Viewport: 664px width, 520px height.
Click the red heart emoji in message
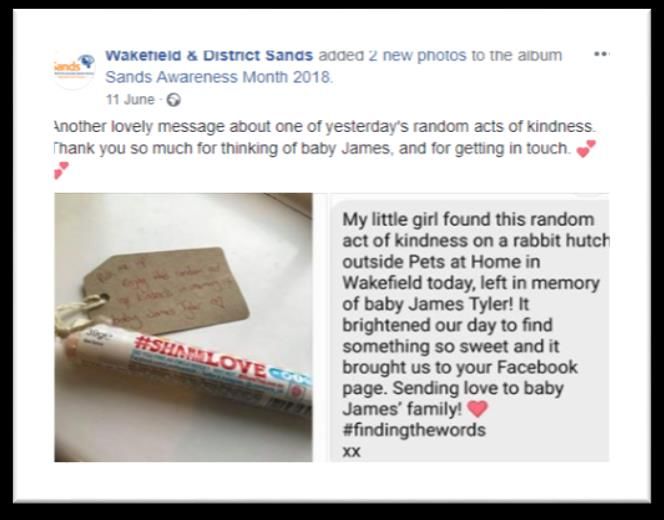(x=477, y=409)
